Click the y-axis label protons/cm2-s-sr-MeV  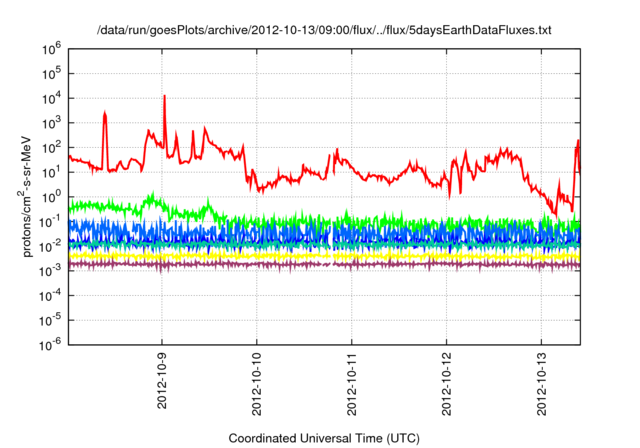(x=25, y=197)
